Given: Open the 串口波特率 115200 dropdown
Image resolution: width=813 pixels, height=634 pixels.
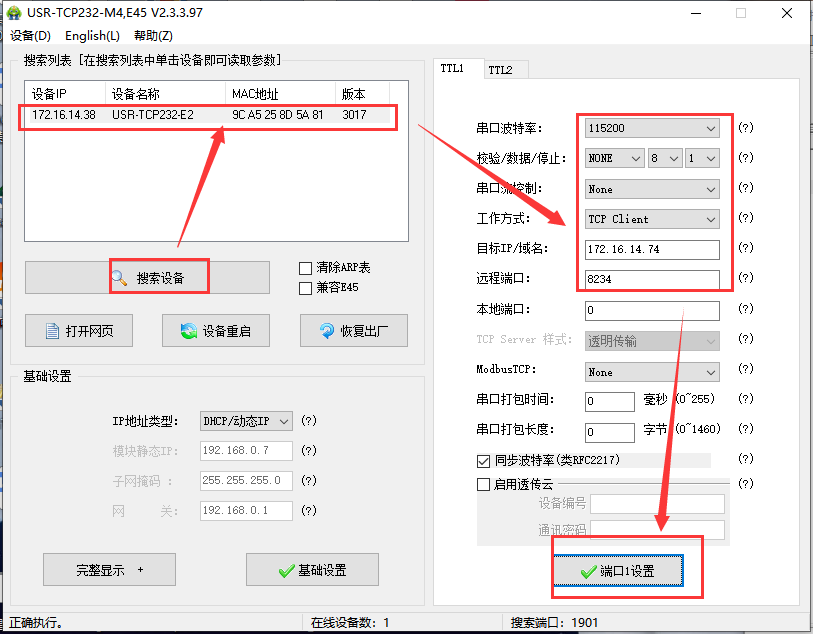Looking at the screenshot, I should point(710,129).
